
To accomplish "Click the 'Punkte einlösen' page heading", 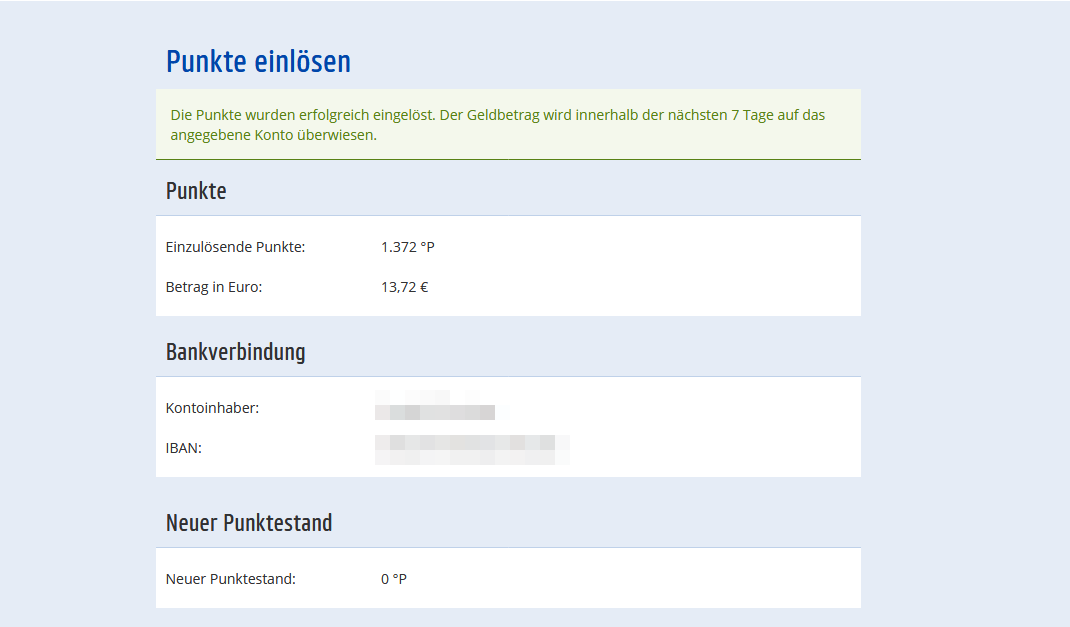I will 258,62.
